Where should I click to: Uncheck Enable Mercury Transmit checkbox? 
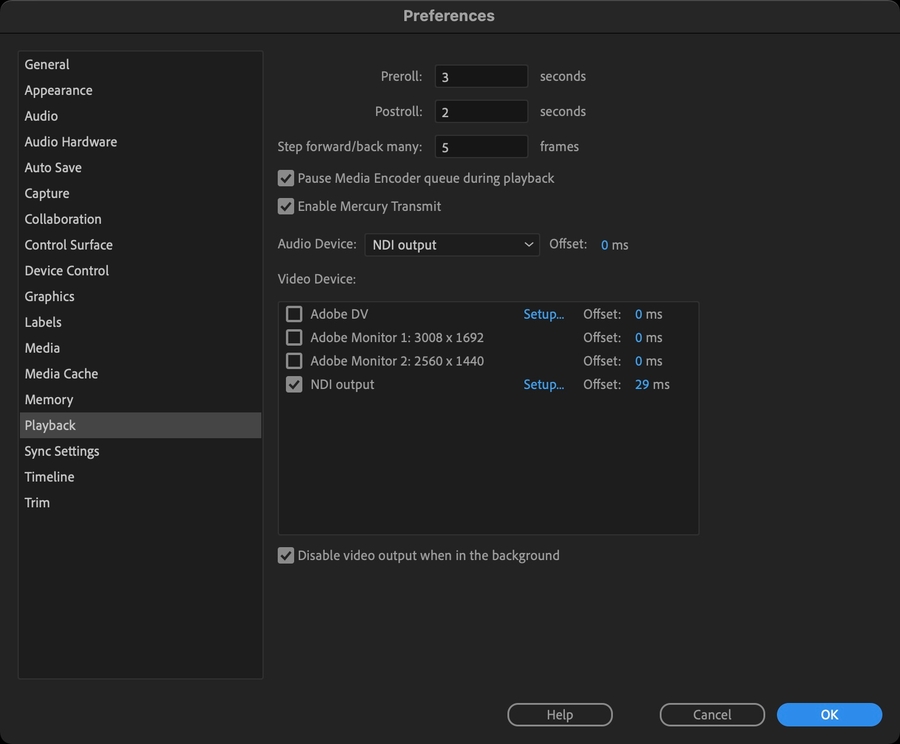tap(286, 207)
